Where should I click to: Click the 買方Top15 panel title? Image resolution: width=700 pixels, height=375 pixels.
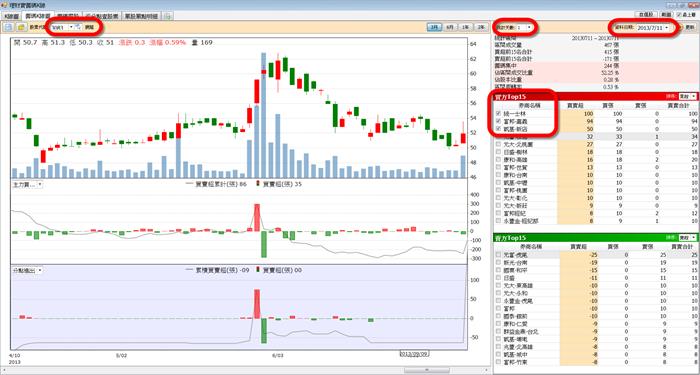click(x=511, y=96)
